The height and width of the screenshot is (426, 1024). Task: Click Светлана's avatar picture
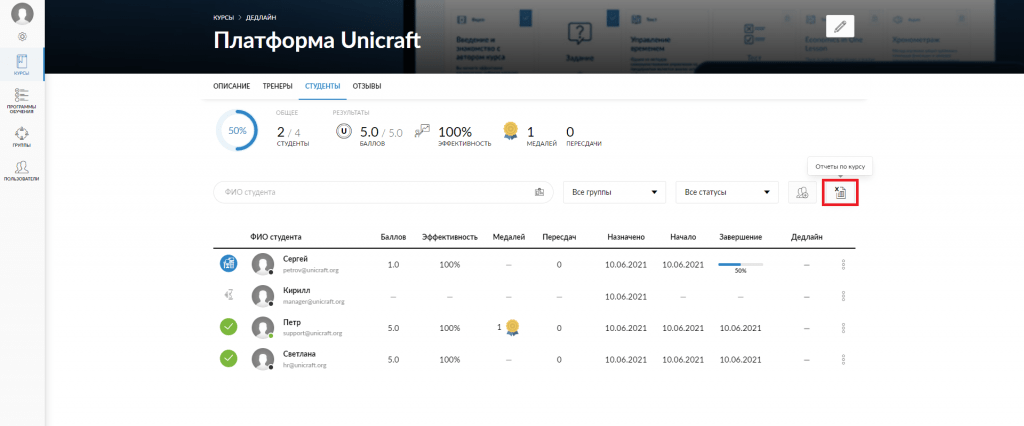263,359
